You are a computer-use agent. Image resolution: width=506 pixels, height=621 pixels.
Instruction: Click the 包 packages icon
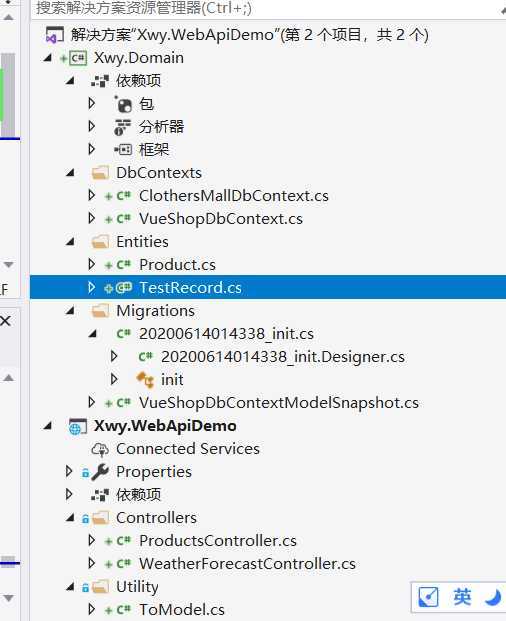click(x=124, y=104)
